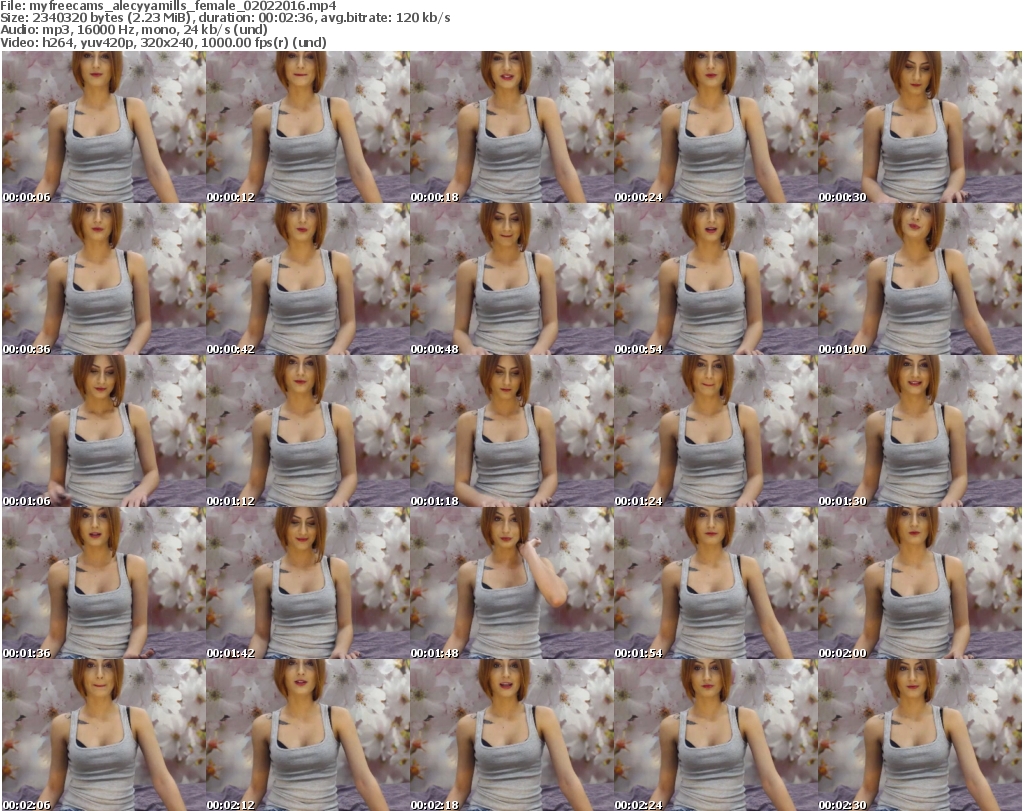Select the thumbnail frame stamped 00:00:18

point(512,127)
